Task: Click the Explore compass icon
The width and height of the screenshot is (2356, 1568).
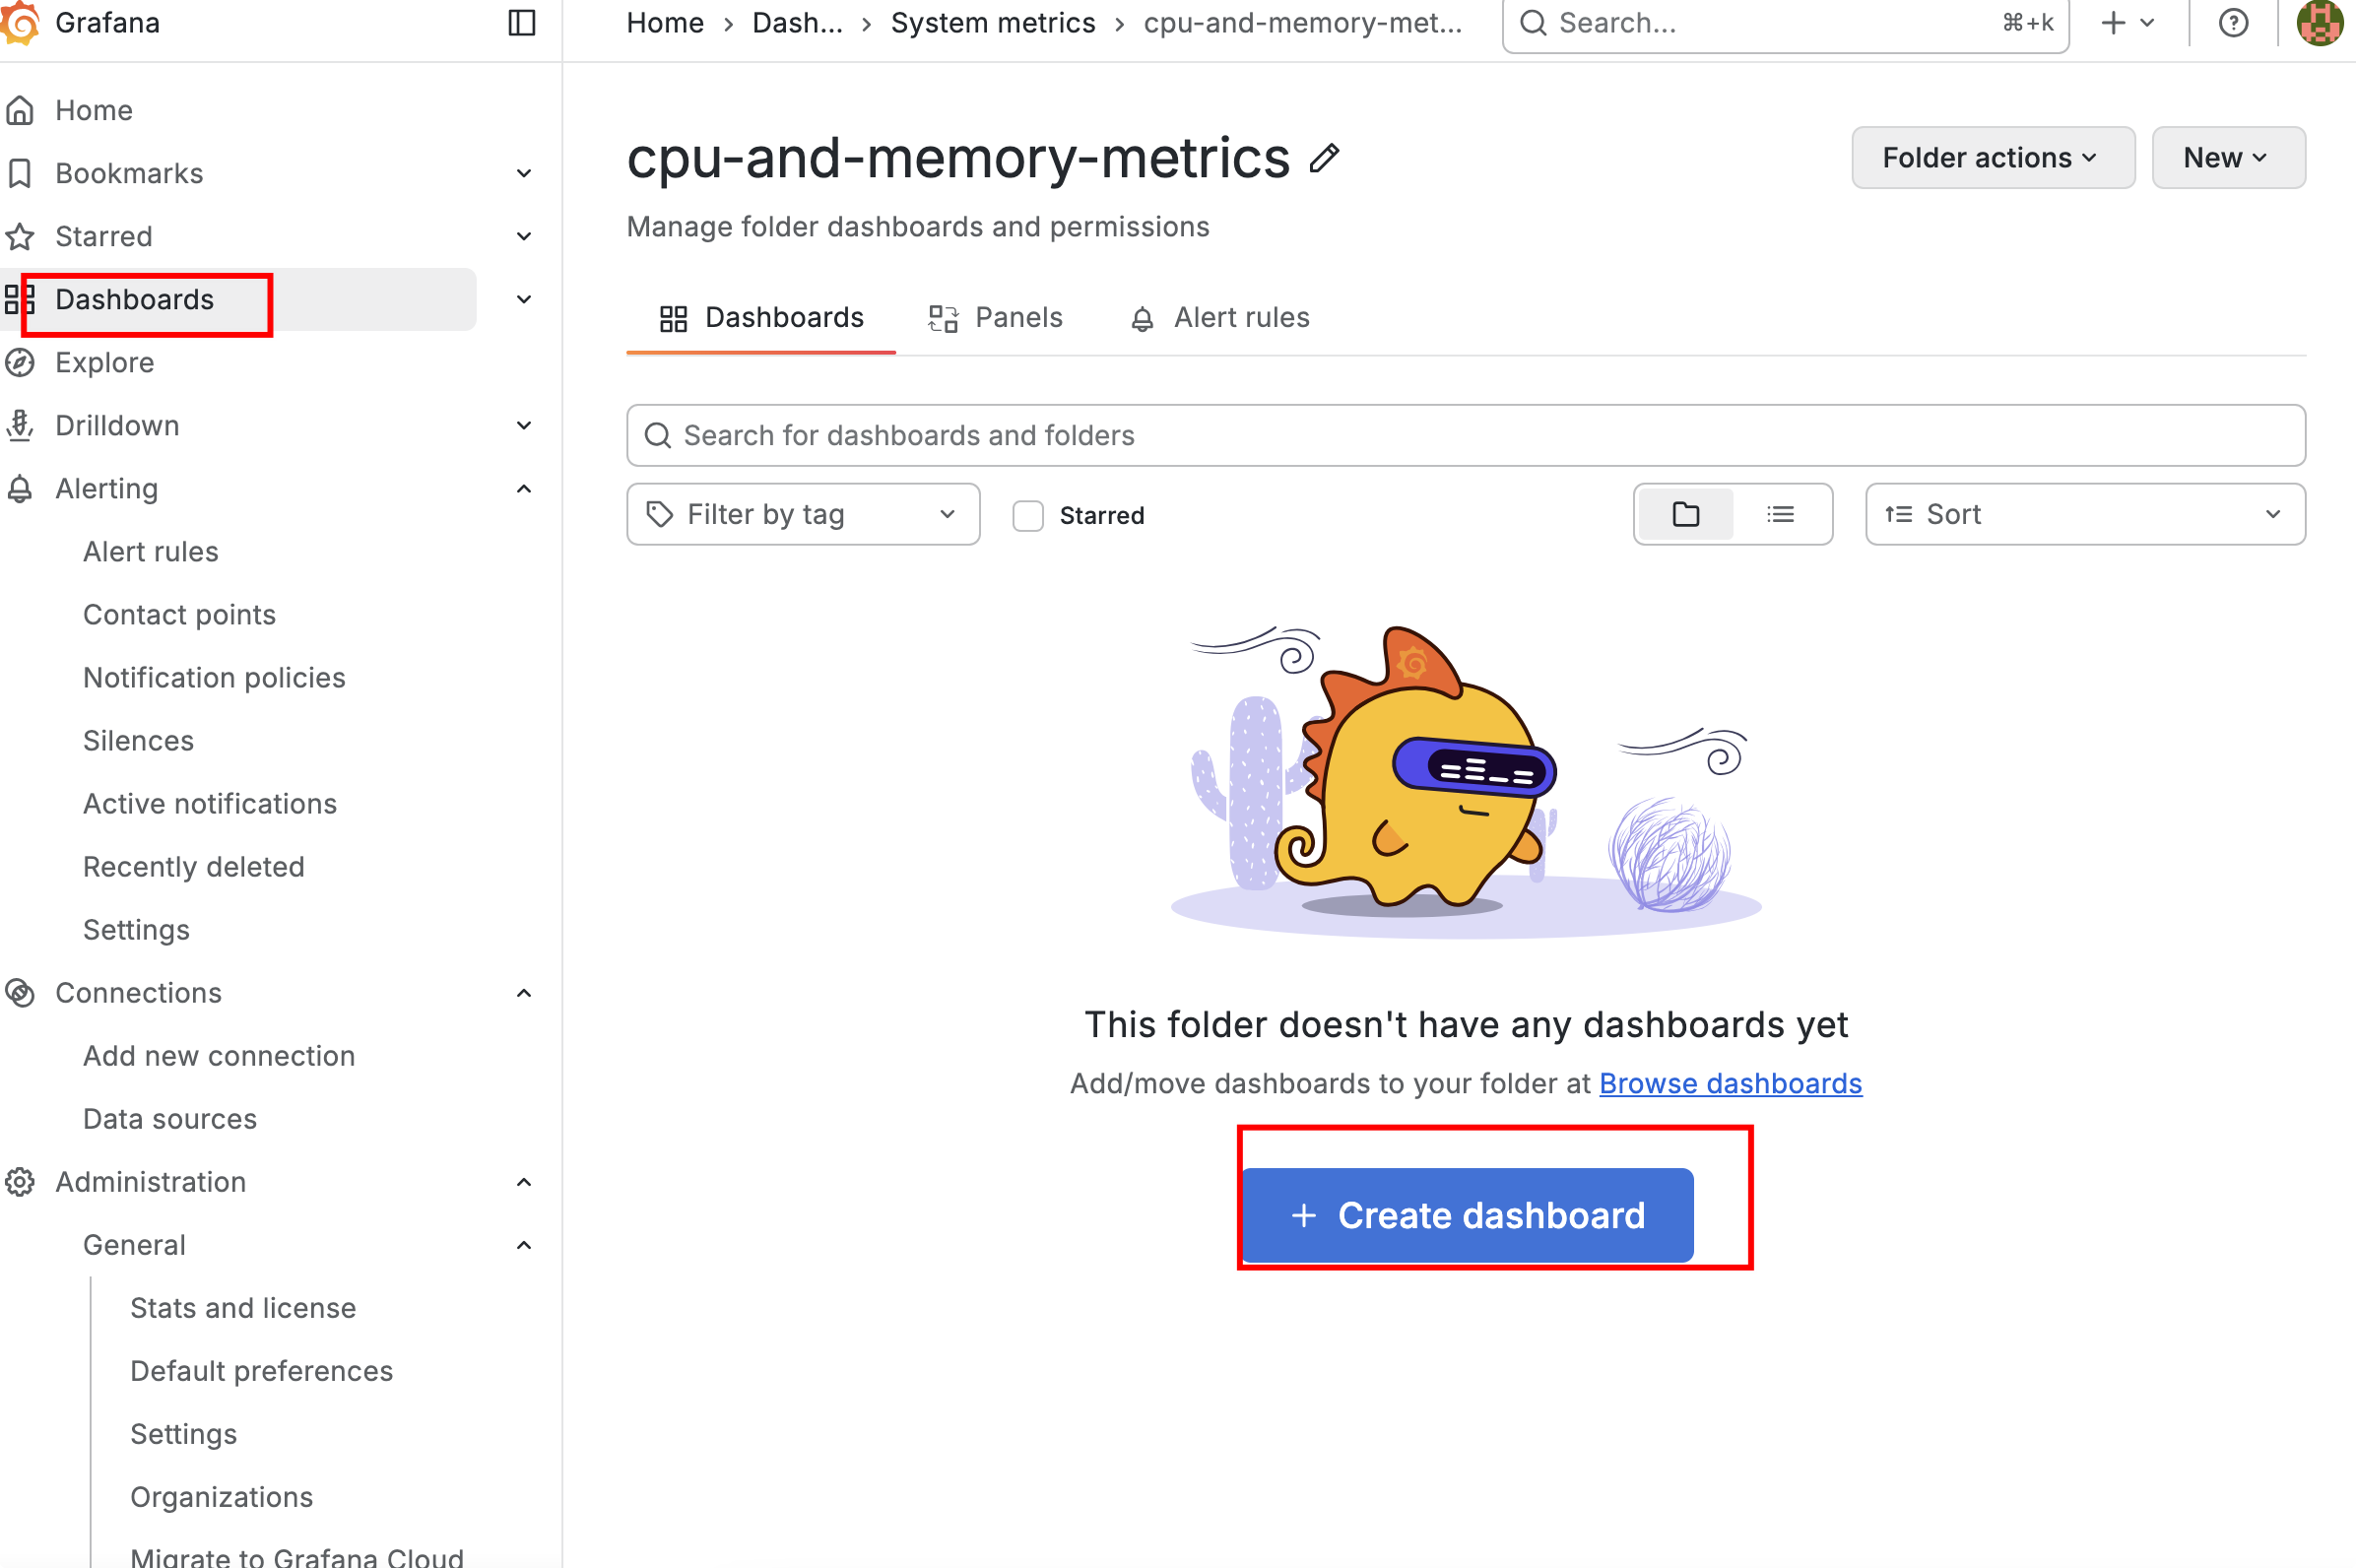Action: coord(20,362)
